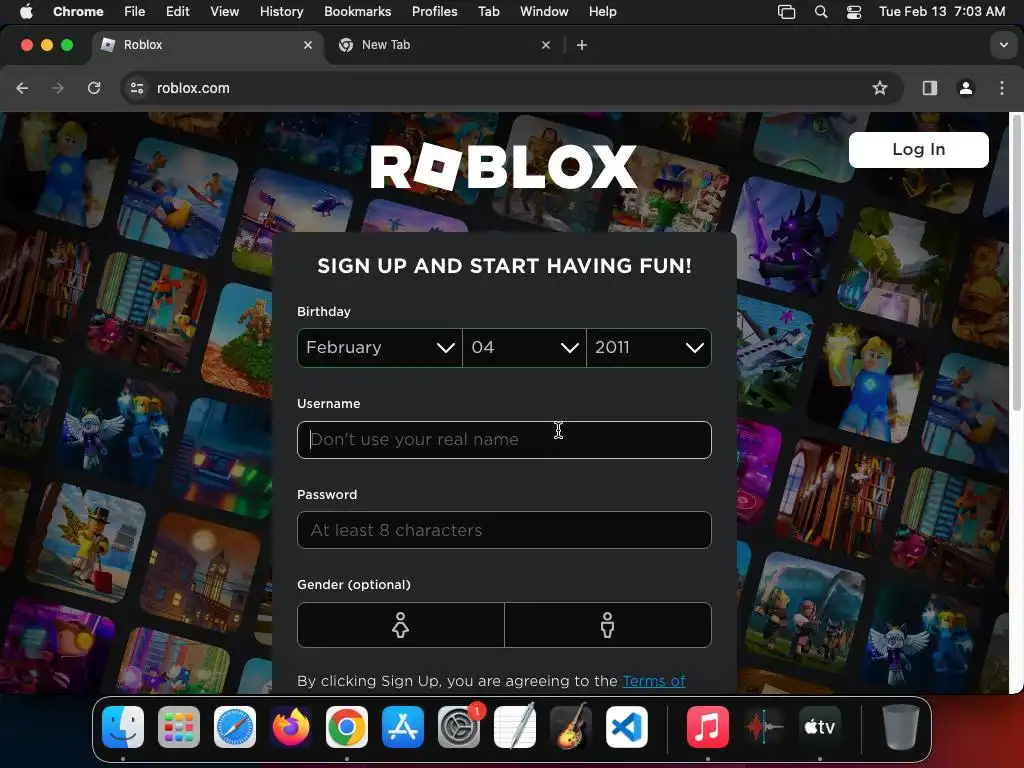Open the Help menu
Screen dimensions: 1024x768
coord(602,11)
